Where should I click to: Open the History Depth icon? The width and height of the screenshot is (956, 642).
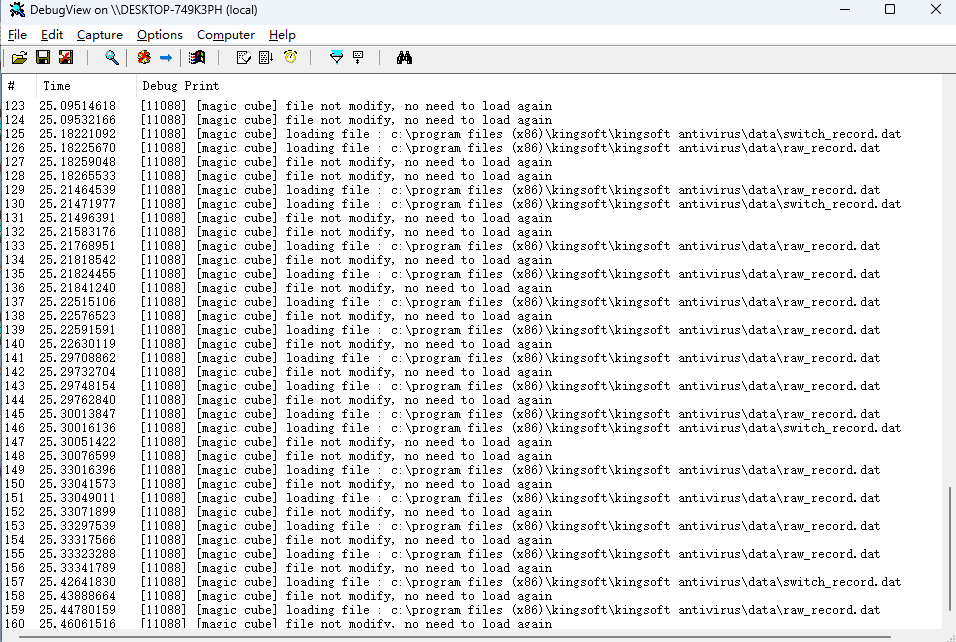click(358, 58)
